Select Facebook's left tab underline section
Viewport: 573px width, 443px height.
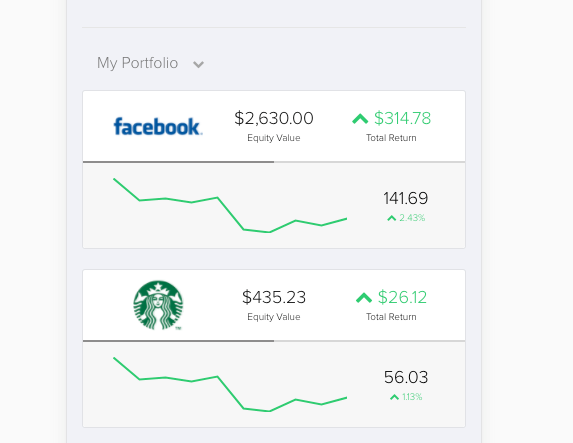point(178,162)
